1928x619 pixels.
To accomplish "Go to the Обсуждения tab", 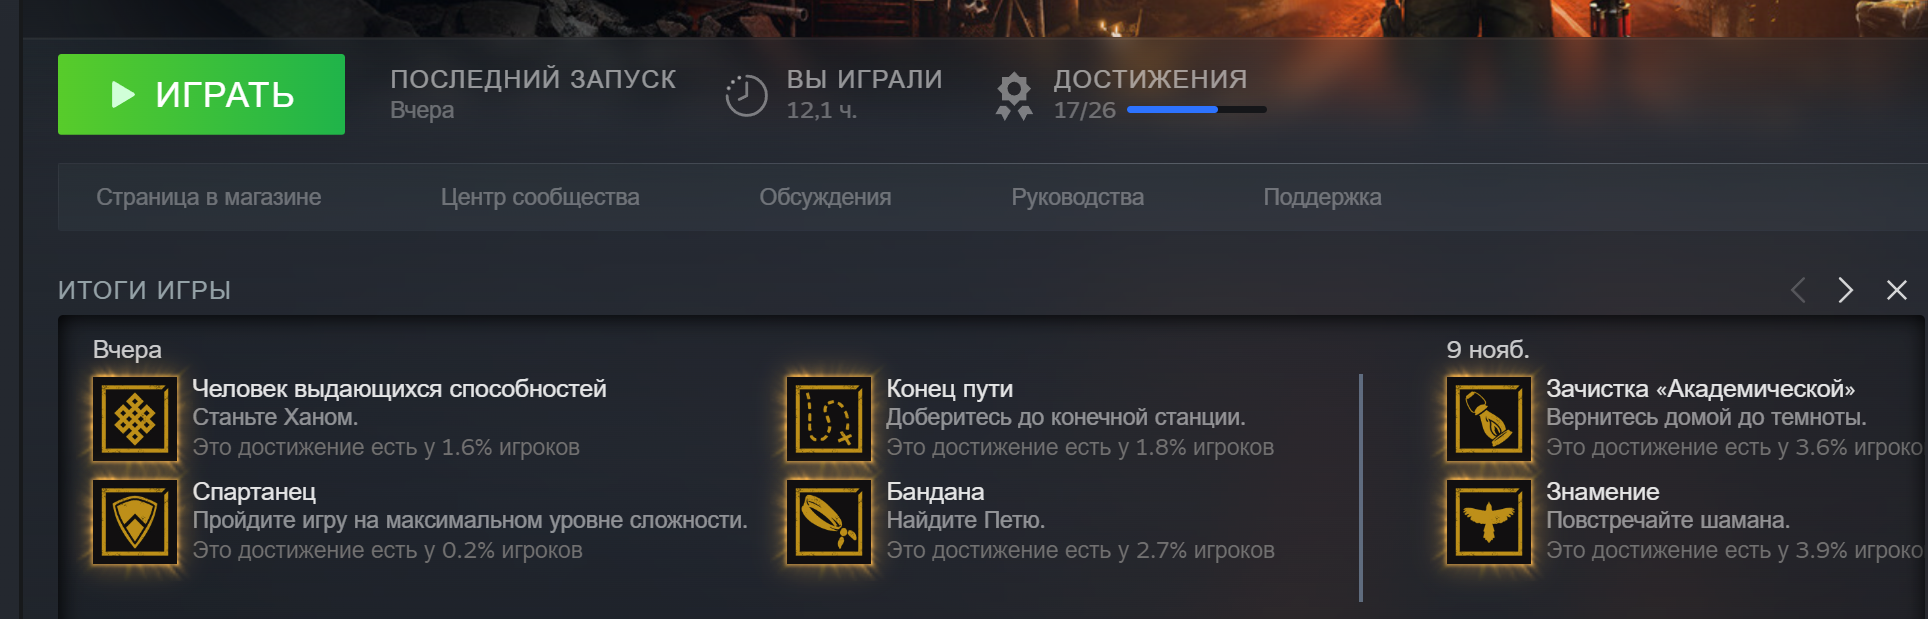I will (825, 197).
